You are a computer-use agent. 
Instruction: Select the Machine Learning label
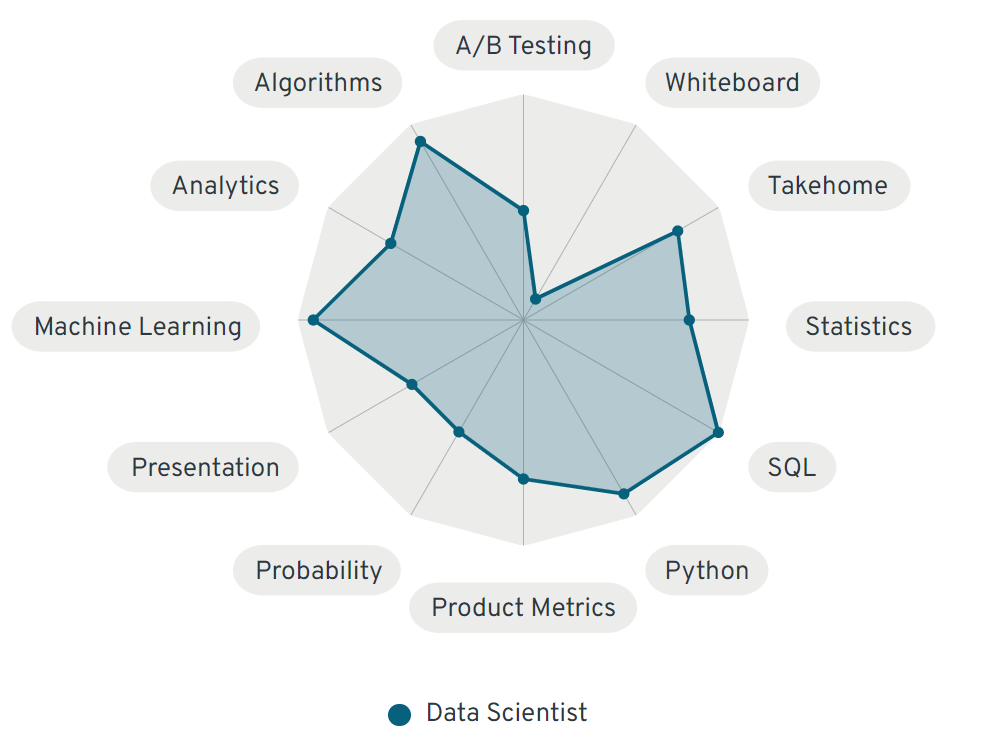click(x=137, y=326)
